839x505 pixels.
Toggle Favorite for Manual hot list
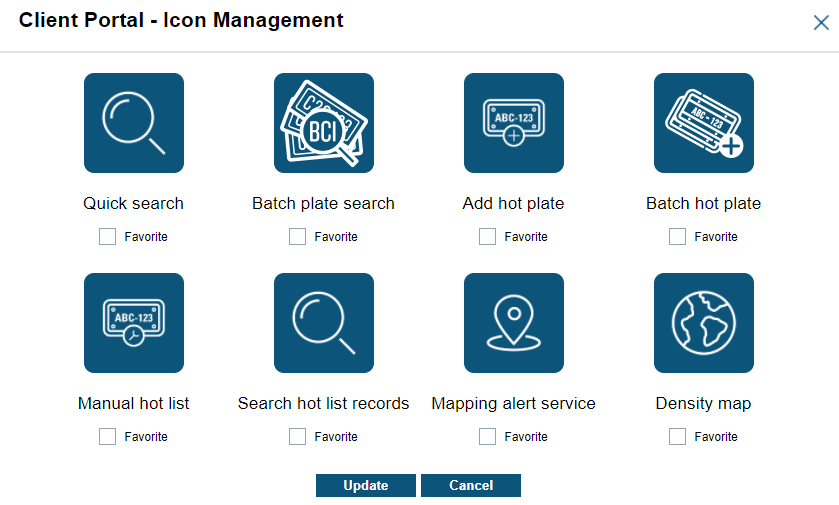tap(107, 437)
